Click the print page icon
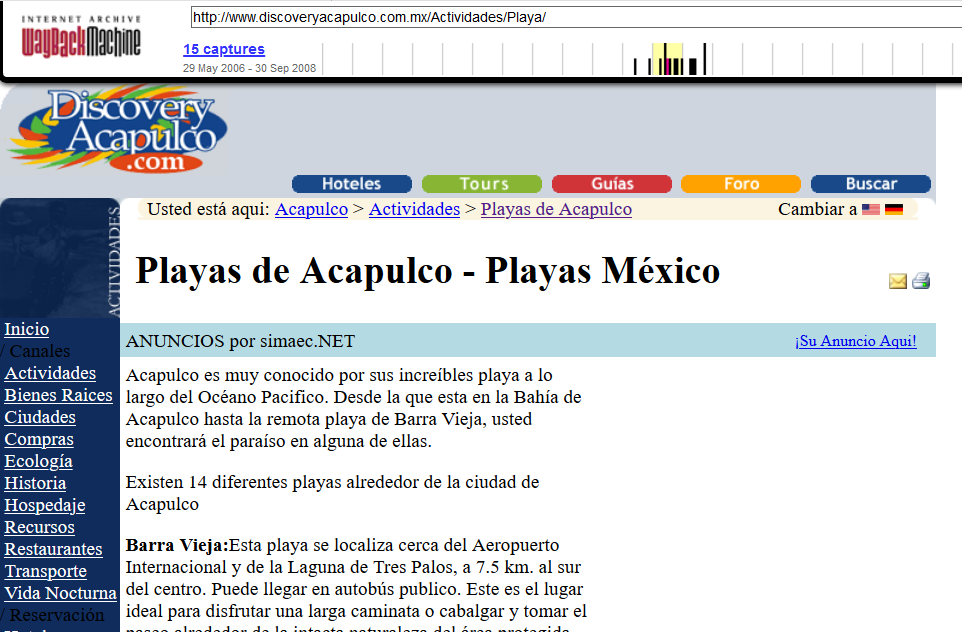The width and height of the screenshot is (962, 632). pyautogui.click(x=919, y=281)
